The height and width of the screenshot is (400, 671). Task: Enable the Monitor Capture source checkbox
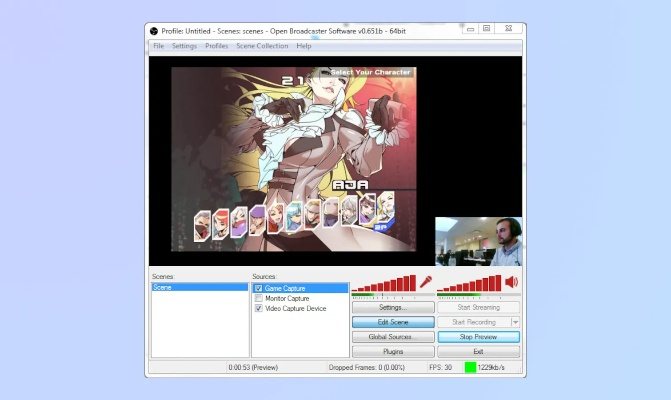tap(259, 298)
